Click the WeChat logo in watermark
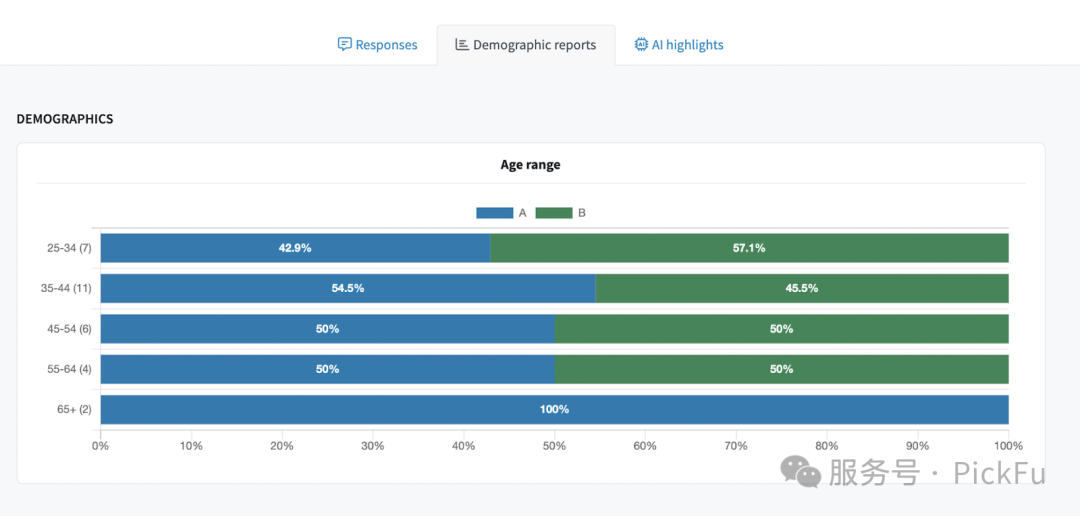 802,471
